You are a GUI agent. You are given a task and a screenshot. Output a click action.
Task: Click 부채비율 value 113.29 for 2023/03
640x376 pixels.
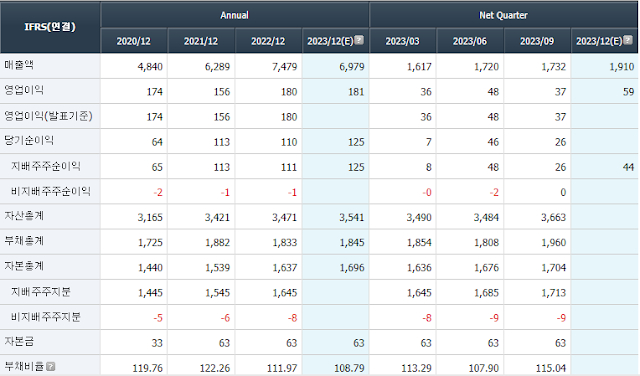tap(417, 368)
